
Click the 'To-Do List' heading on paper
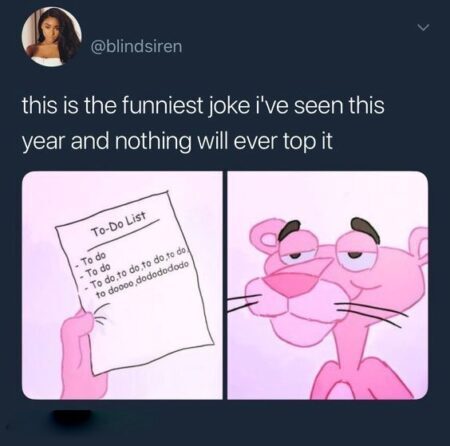click(119, 225)
